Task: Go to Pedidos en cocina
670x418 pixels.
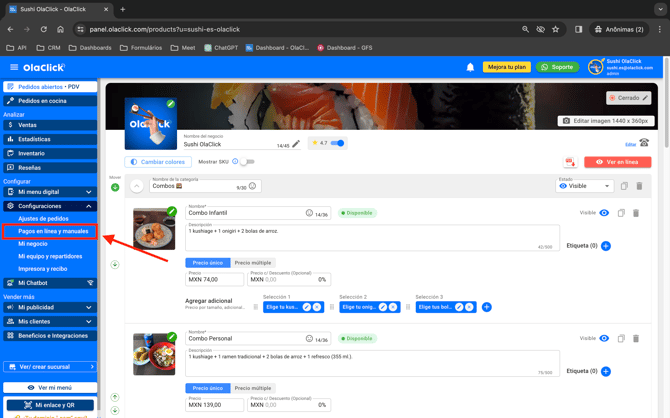Action: tap(50, 101)
